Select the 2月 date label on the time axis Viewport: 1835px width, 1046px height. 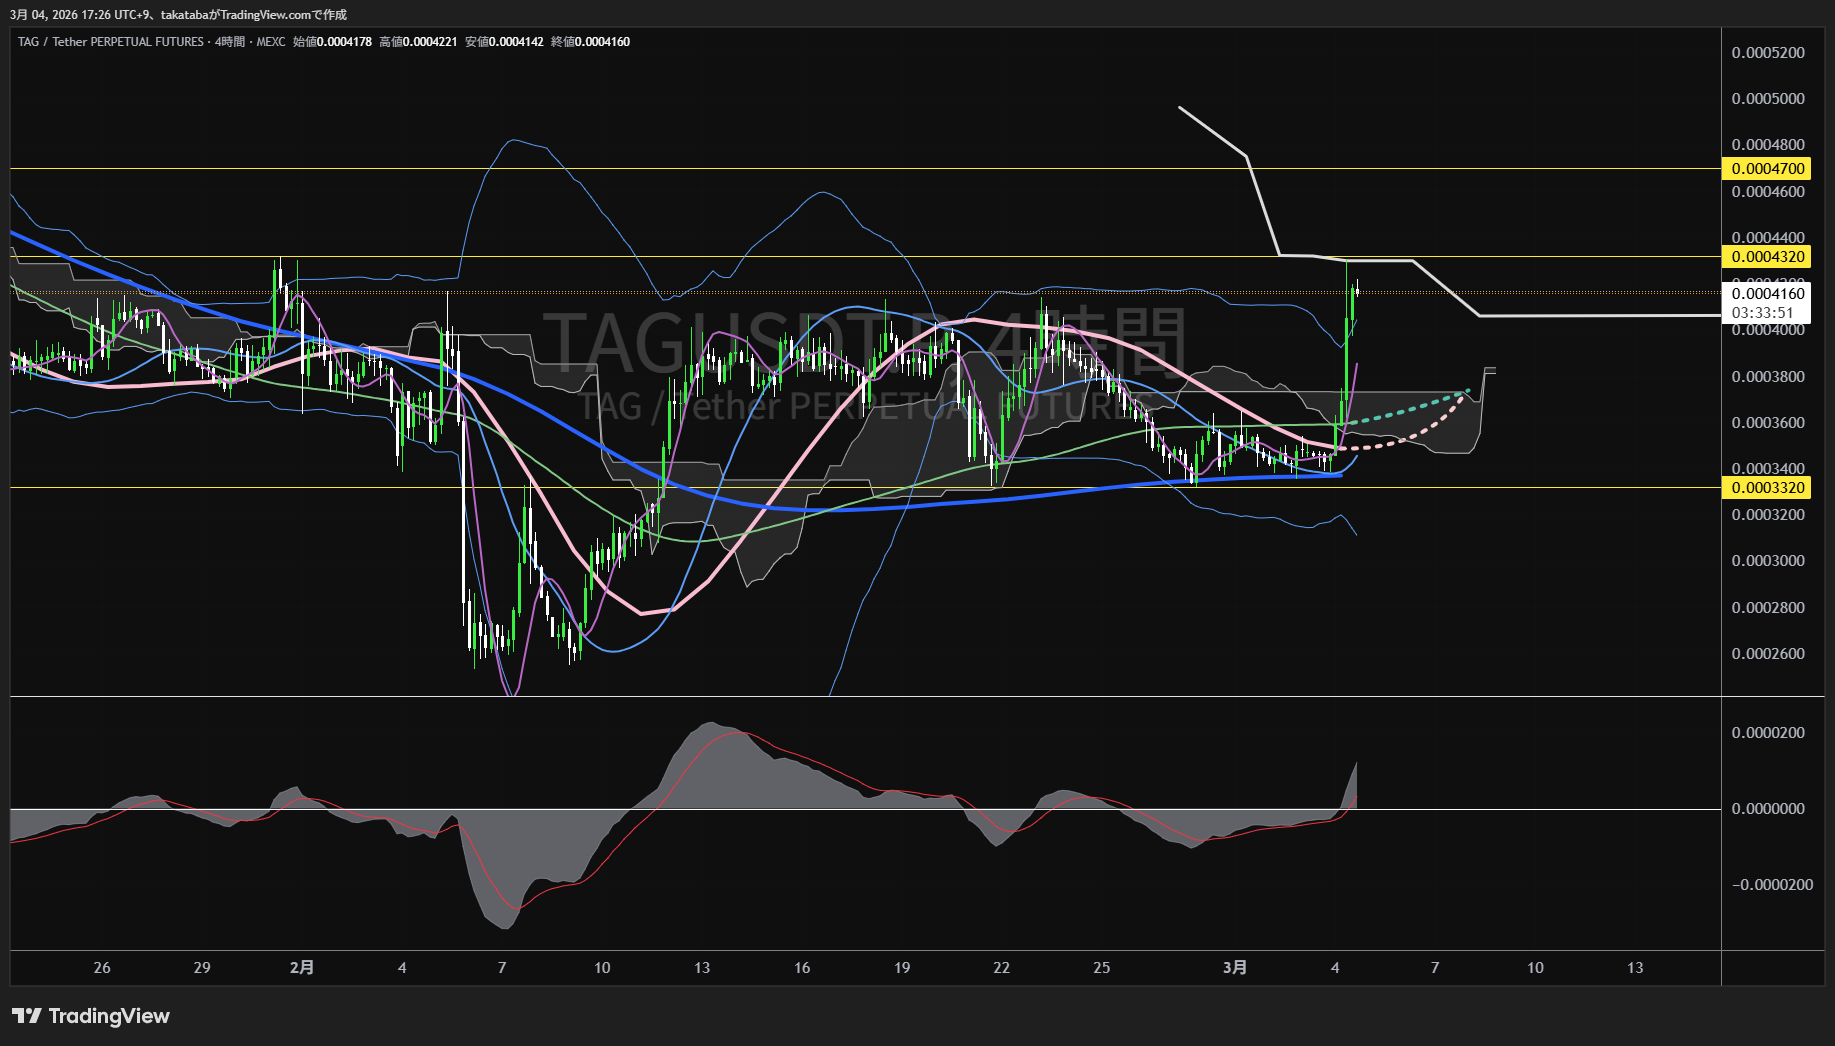coord(301,967)
